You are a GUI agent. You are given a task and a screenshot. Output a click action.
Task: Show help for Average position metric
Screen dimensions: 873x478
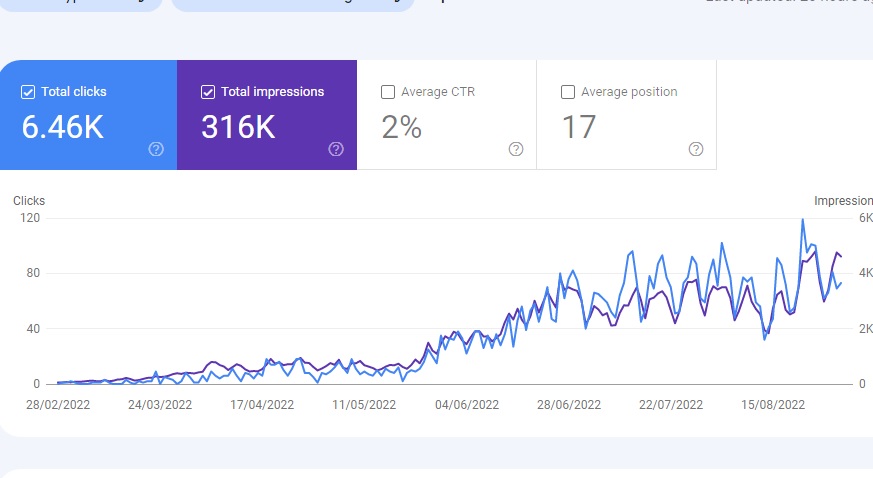[696, 149]
